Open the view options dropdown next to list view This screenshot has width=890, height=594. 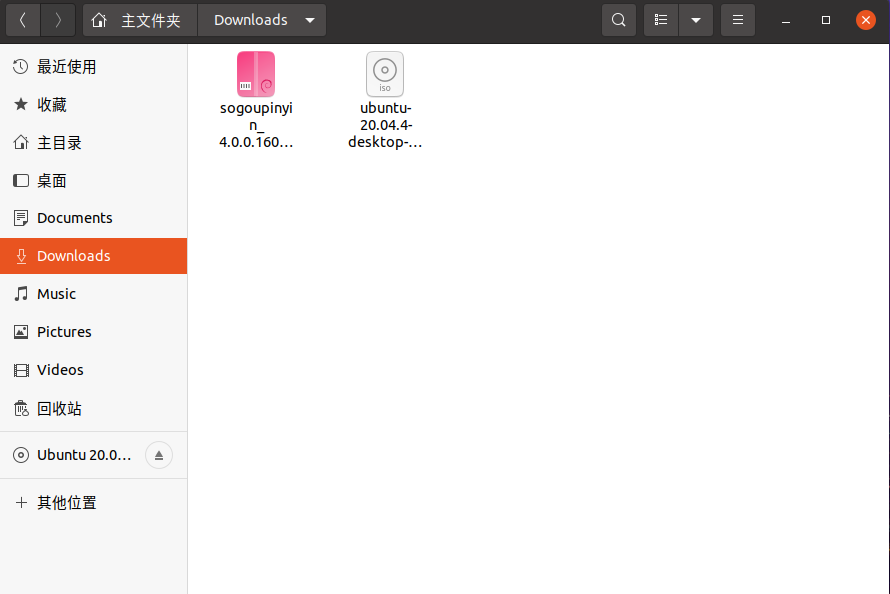696,19
